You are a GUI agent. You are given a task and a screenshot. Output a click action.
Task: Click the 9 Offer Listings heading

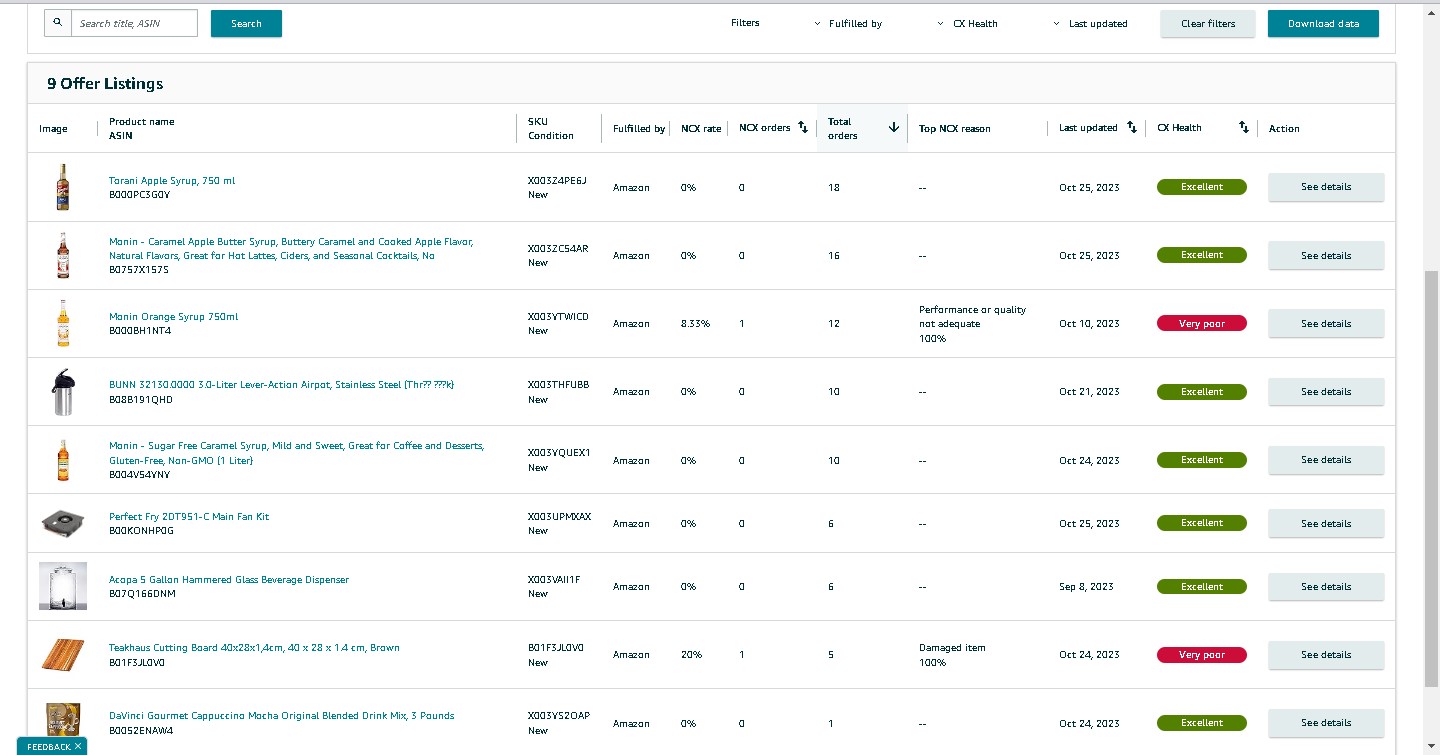[x=105, y=84]
